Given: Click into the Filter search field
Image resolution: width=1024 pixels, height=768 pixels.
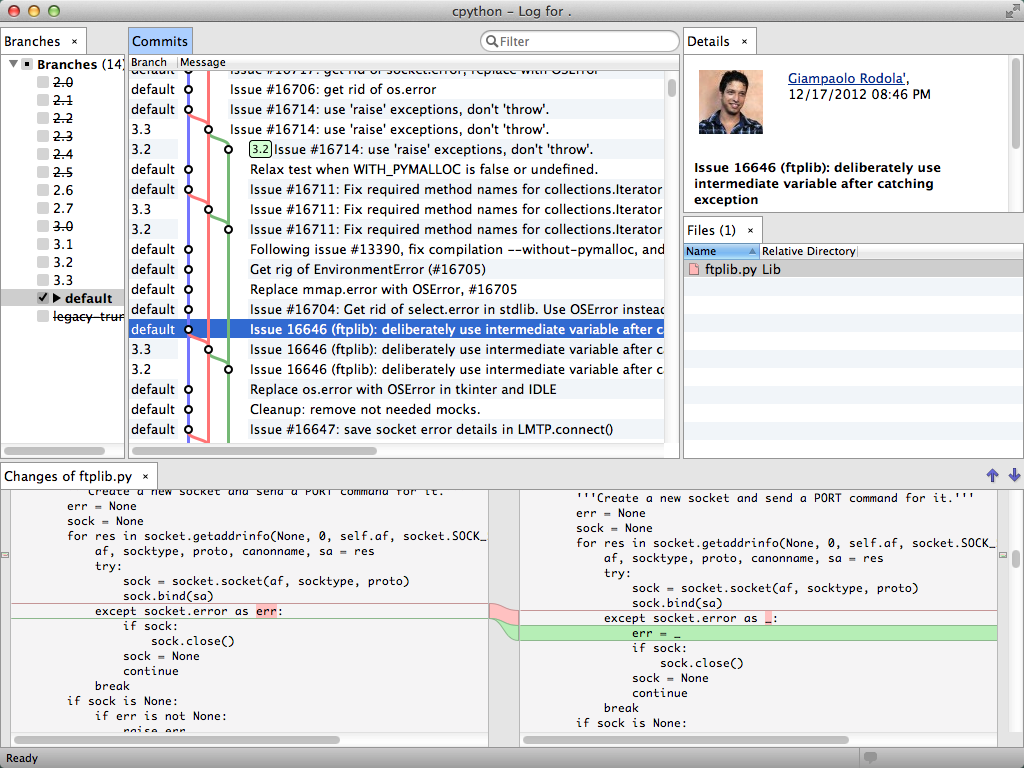Looking at the screenshot, I should coord(580,41).
